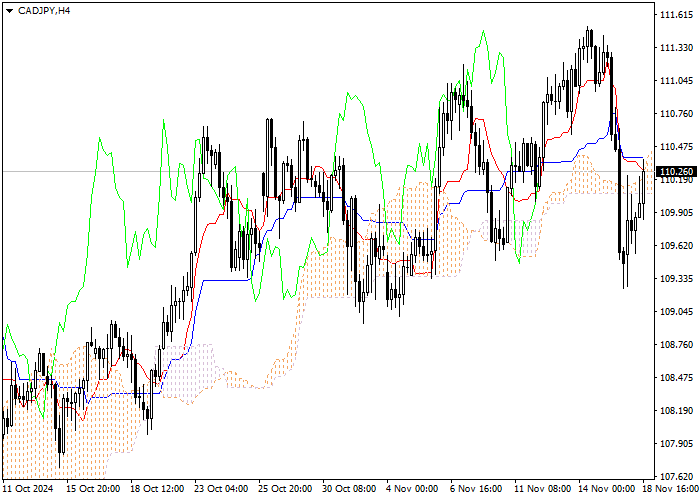Pick the 110.475 price scale label
This screenshot has width=700, height=500.
pyautogui.click(x=676, y=147)
